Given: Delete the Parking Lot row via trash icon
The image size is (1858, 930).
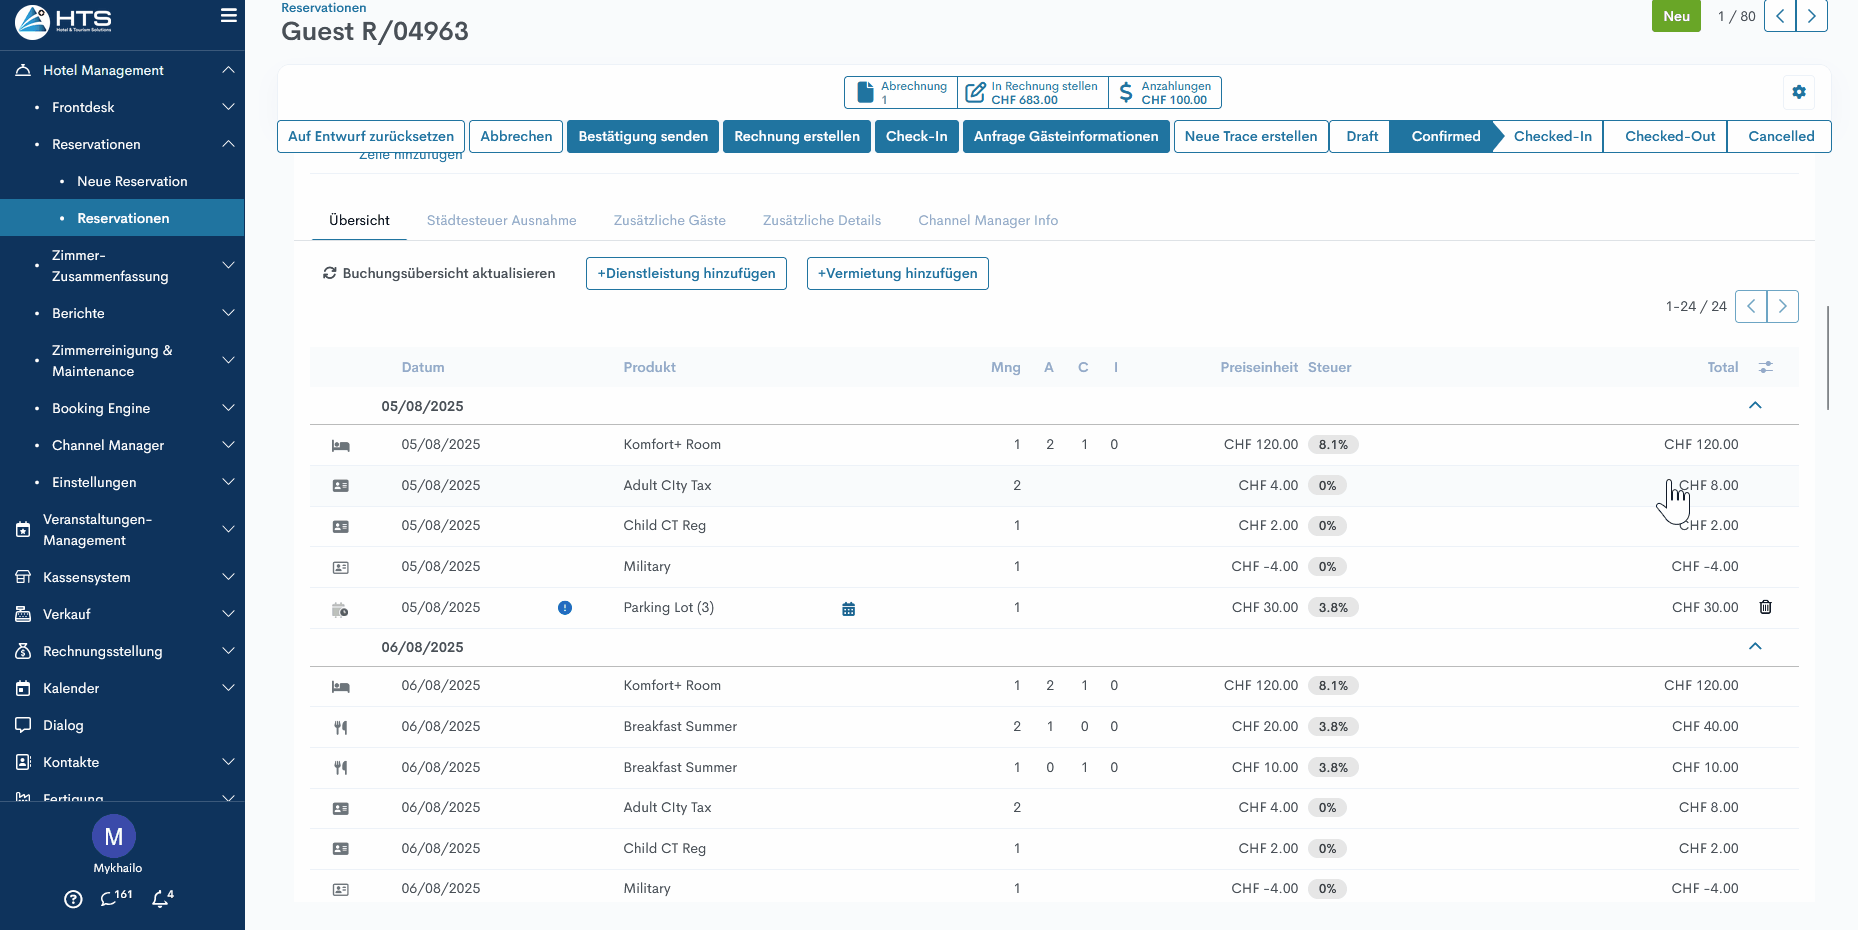Looking at the screenshot, I should [x=1765, y=607].
